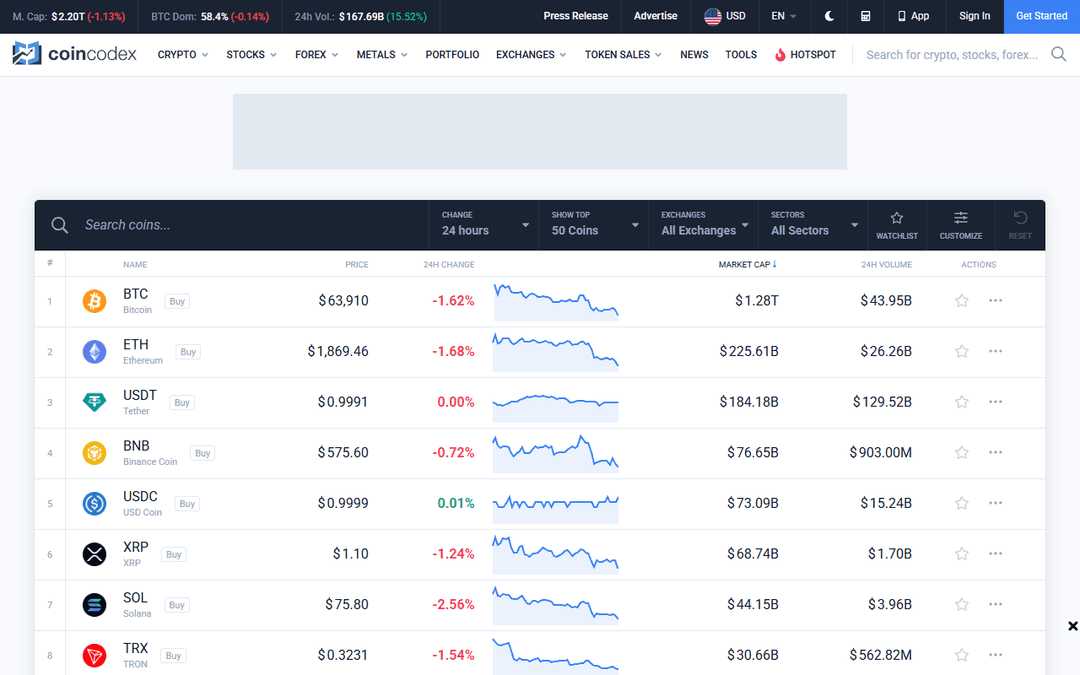Open more actions for TRX row
Image resolution: width=1080 pixels, height=675 pixels.
[x=995, y=655]
